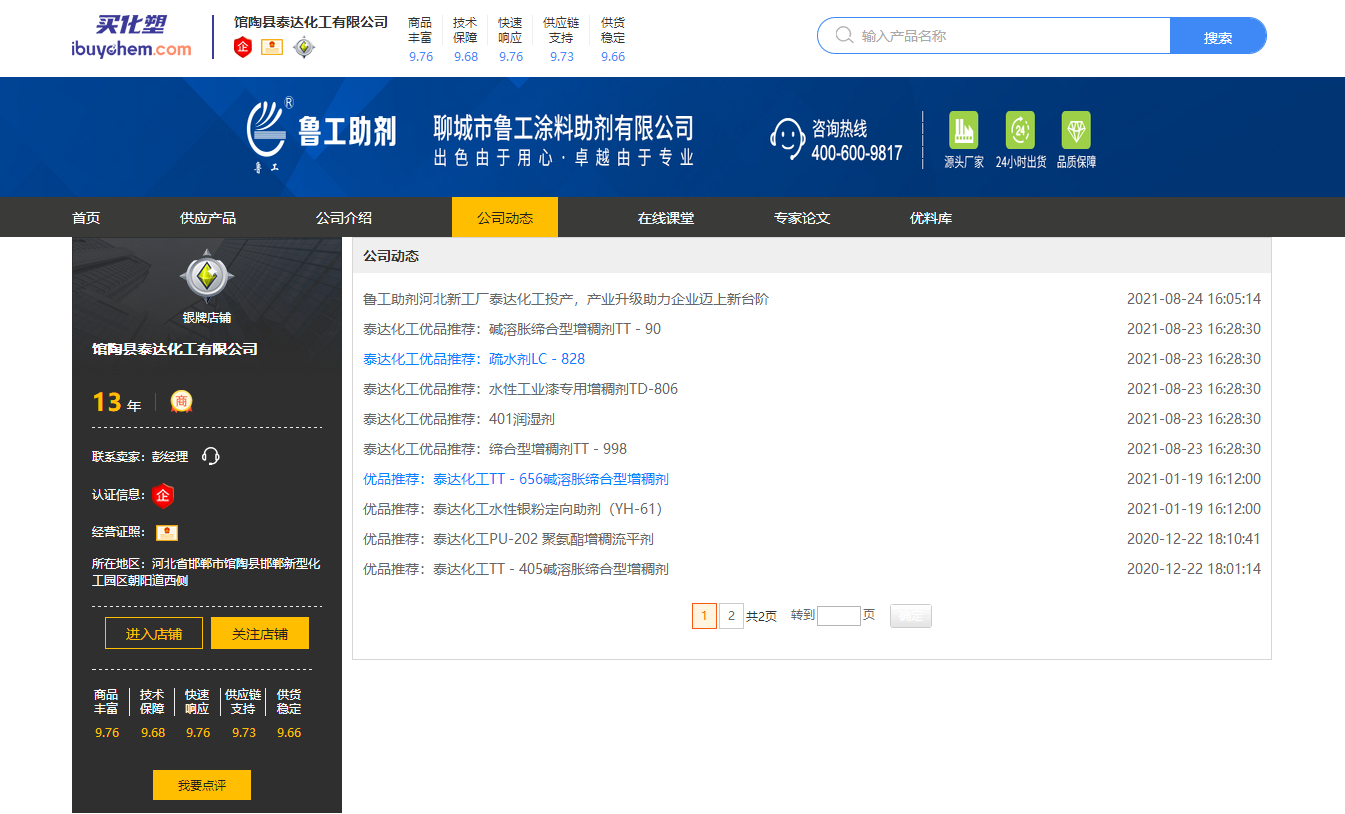
Task: Open the 首页 tab
Action: 86,218
